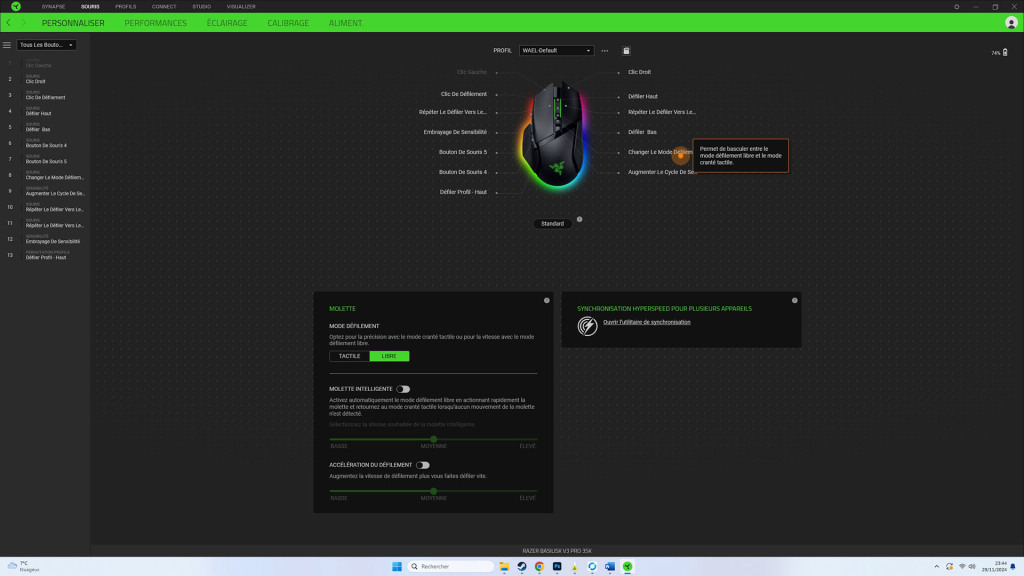Screen dimensions: 1024x576
Task: Open the Studio top menu tab
Action: click(201, 7)
